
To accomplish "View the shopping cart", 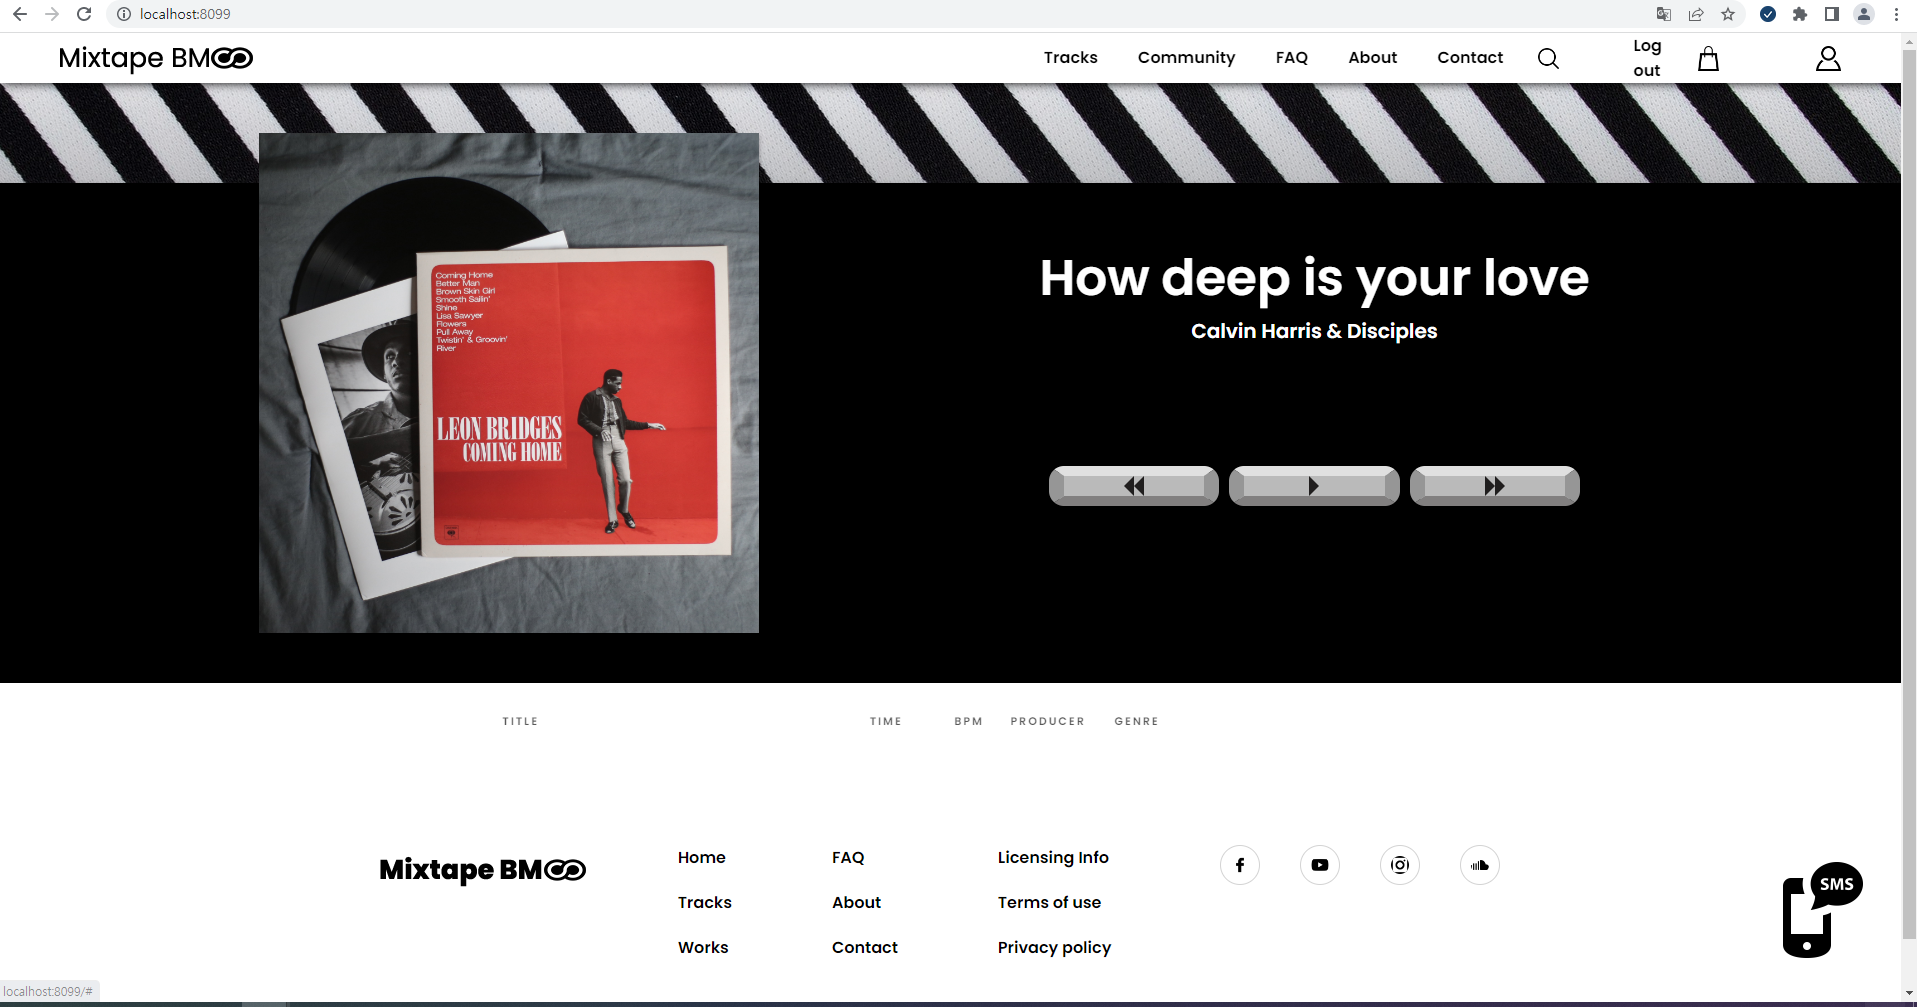I will (x=1707, y=58).
